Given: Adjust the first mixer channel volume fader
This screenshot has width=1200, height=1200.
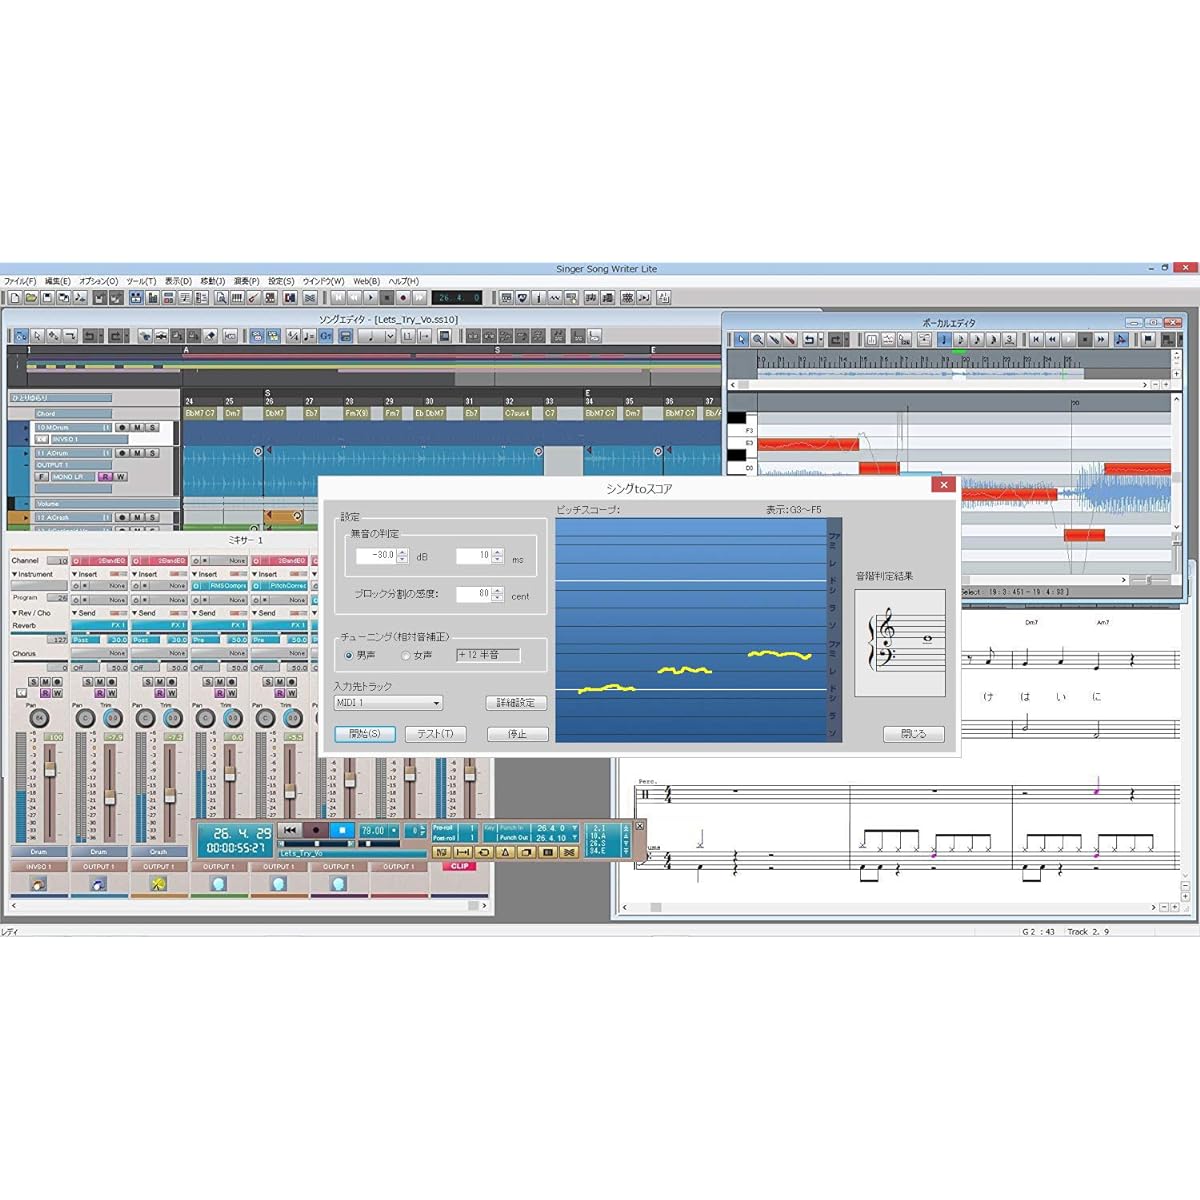Looking at the screenshot, I should tap(49, 768).
